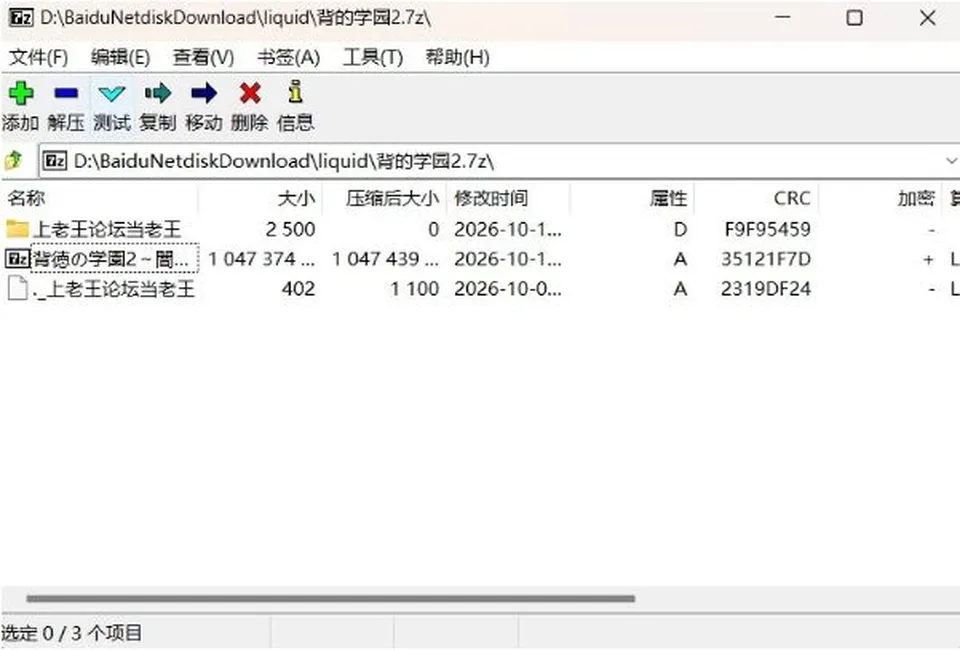
Task: Open the 工具(T) menu
Action: tap(372, 58)
